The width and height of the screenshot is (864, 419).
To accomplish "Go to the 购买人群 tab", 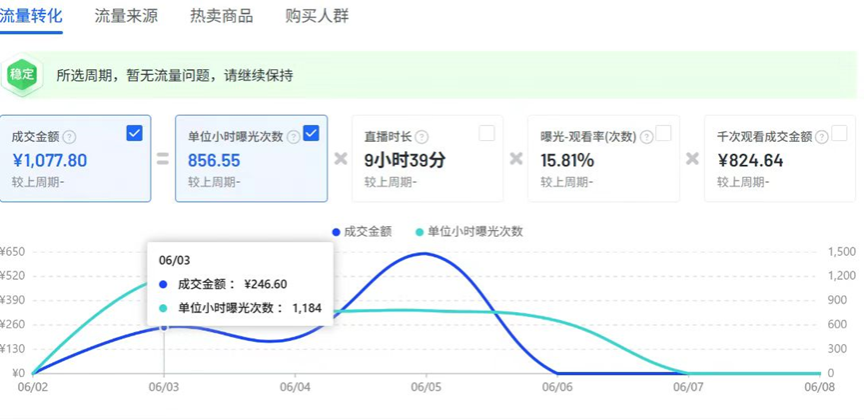I will 317,16.
